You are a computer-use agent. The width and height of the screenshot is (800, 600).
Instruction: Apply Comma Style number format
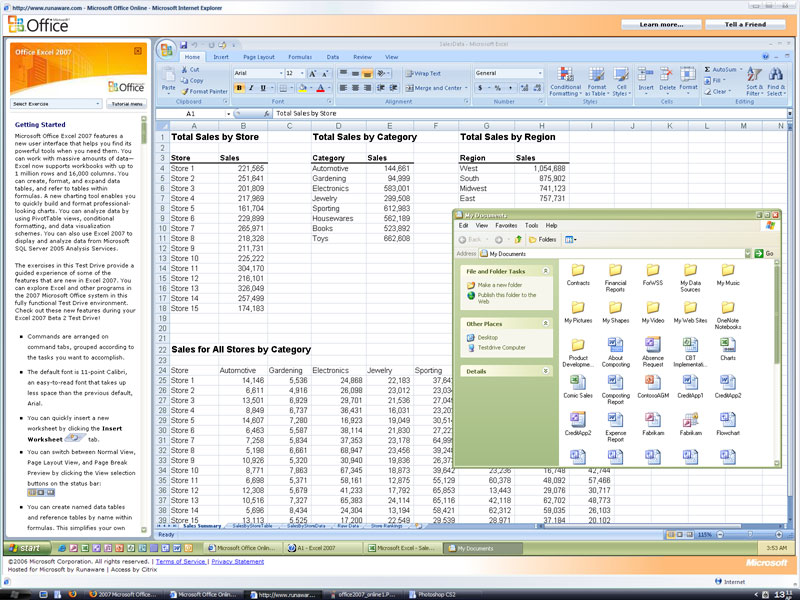click(x=510, y=88)
